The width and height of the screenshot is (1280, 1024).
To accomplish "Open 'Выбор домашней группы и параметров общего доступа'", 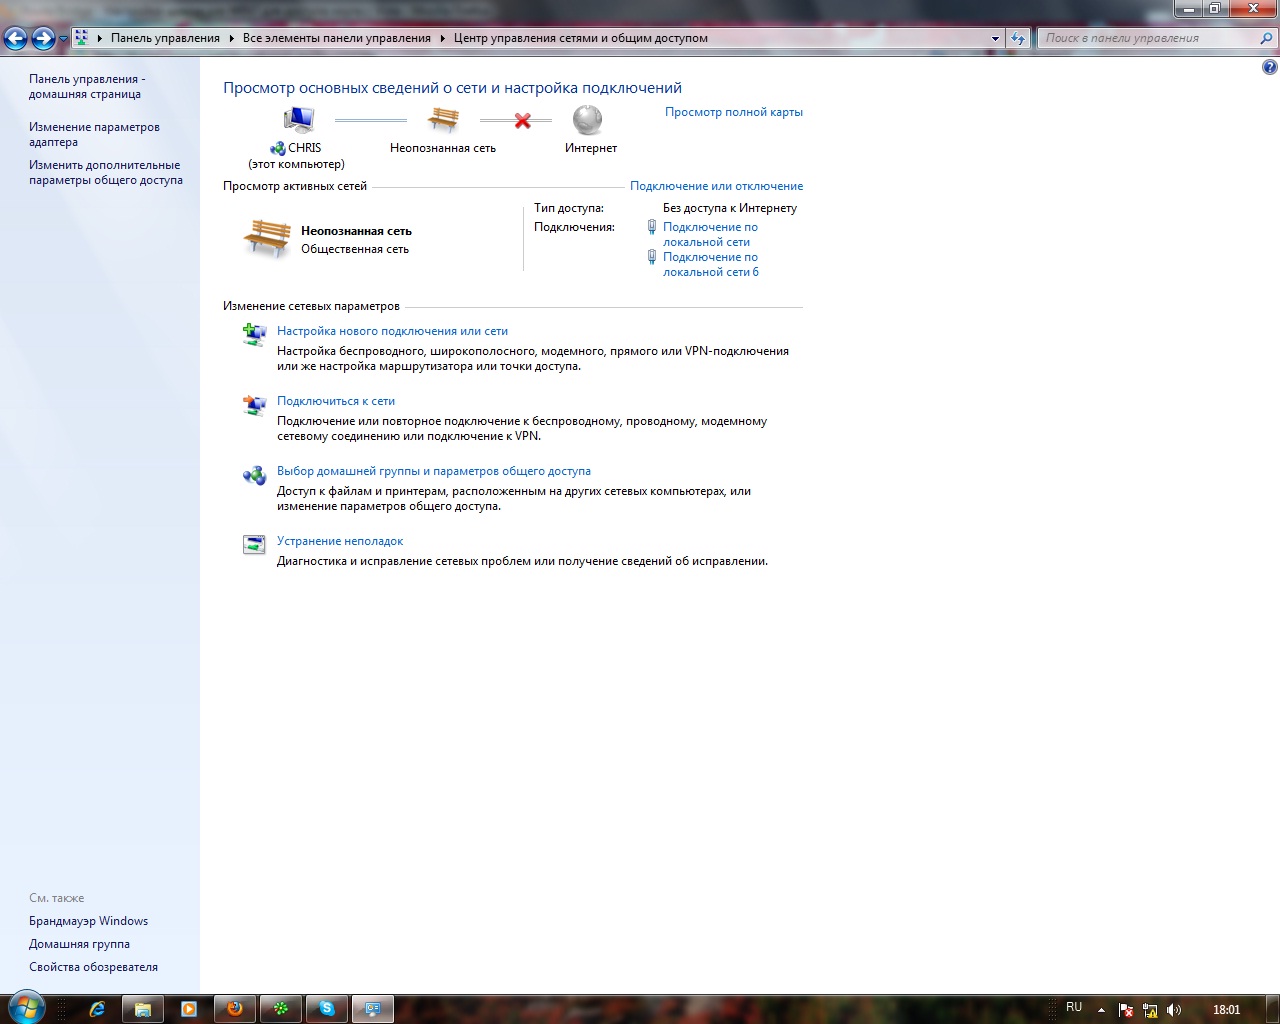I will point(434,471).
